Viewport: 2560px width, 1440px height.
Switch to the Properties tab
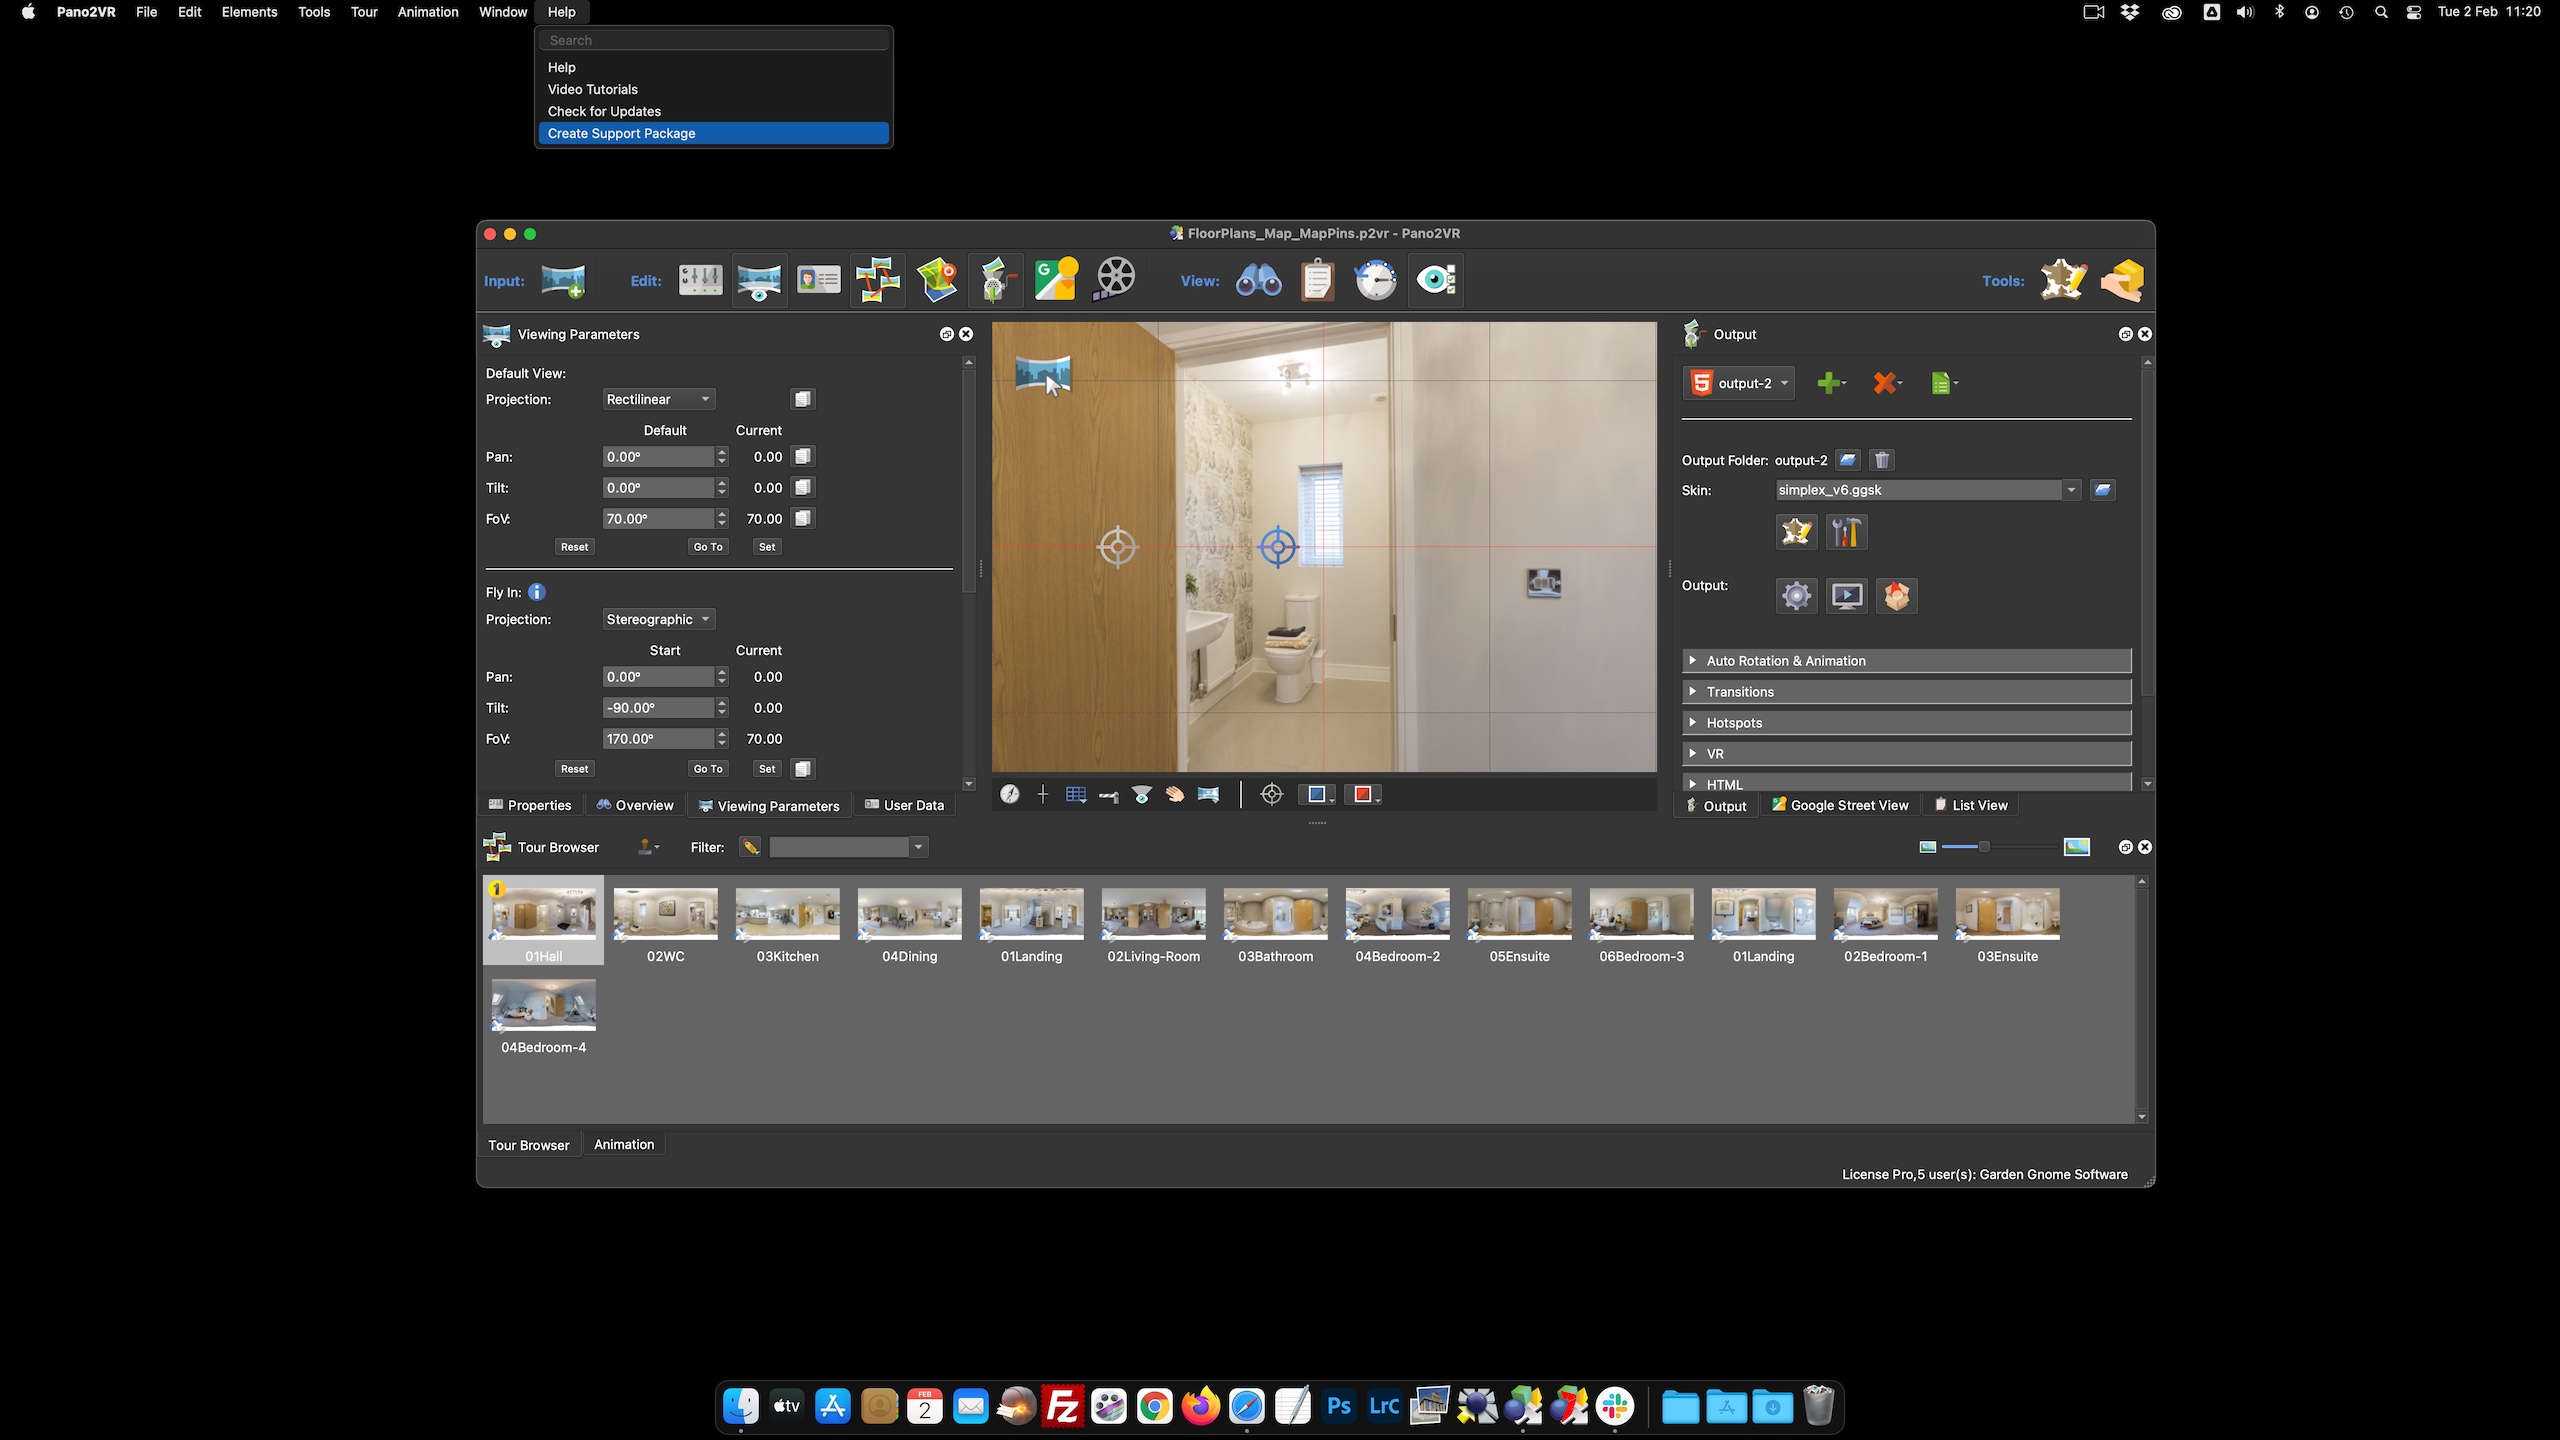(530, 805)
